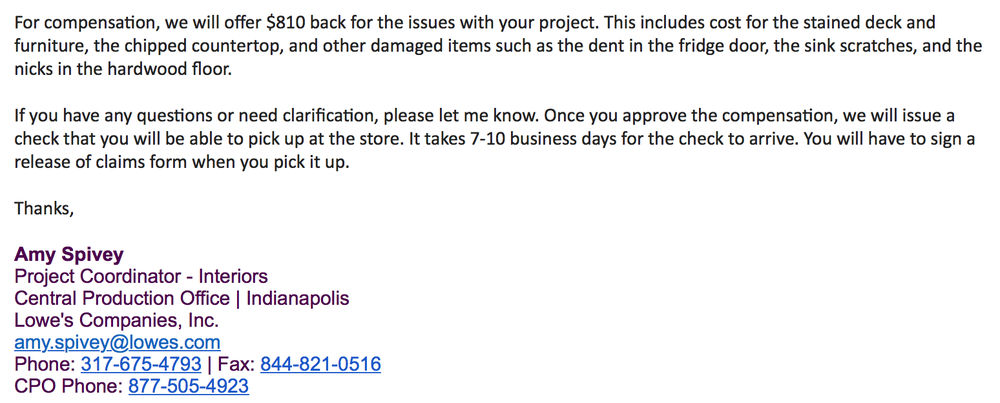Click the Central Production Office | Indianapolis line
This screenshot has width=1000, height=403.
(x=181, y=298)
